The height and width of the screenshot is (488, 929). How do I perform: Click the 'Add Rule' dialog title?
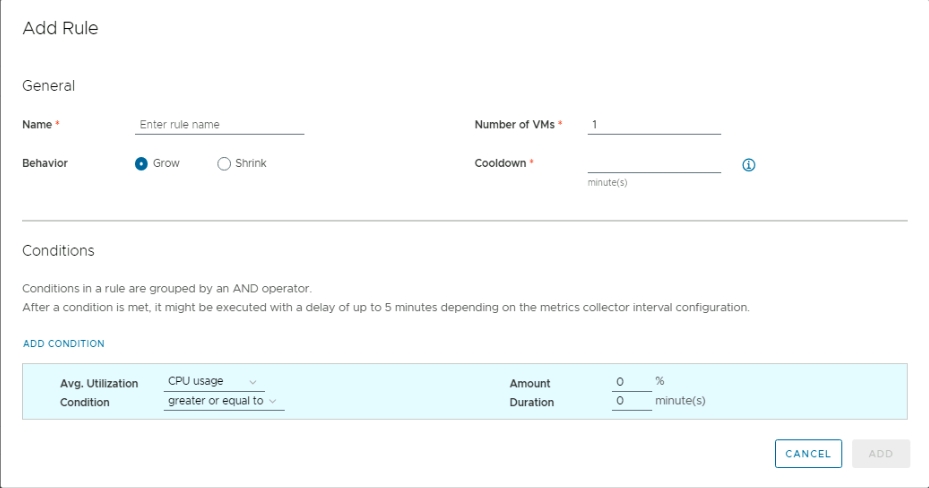click(60, 29)
